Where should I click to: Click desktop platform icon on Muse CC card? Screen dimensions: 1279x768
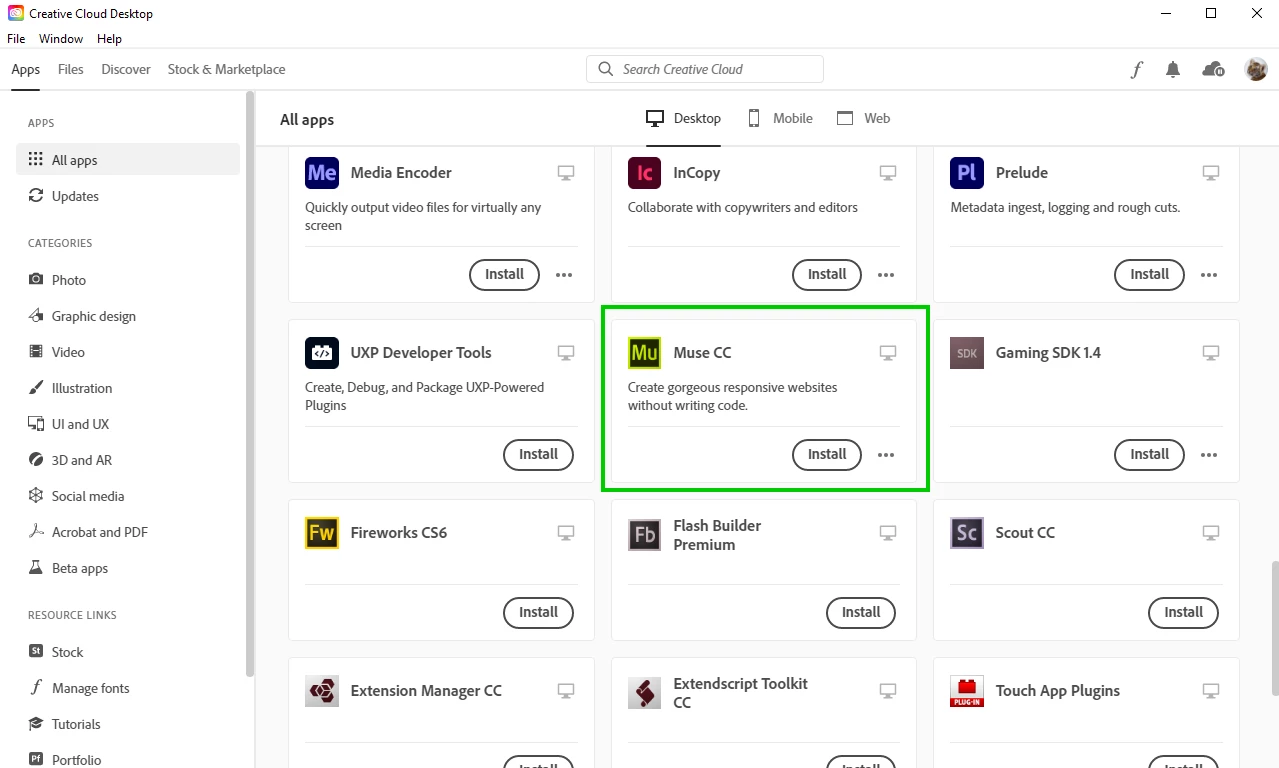click(x=888, y=353)
